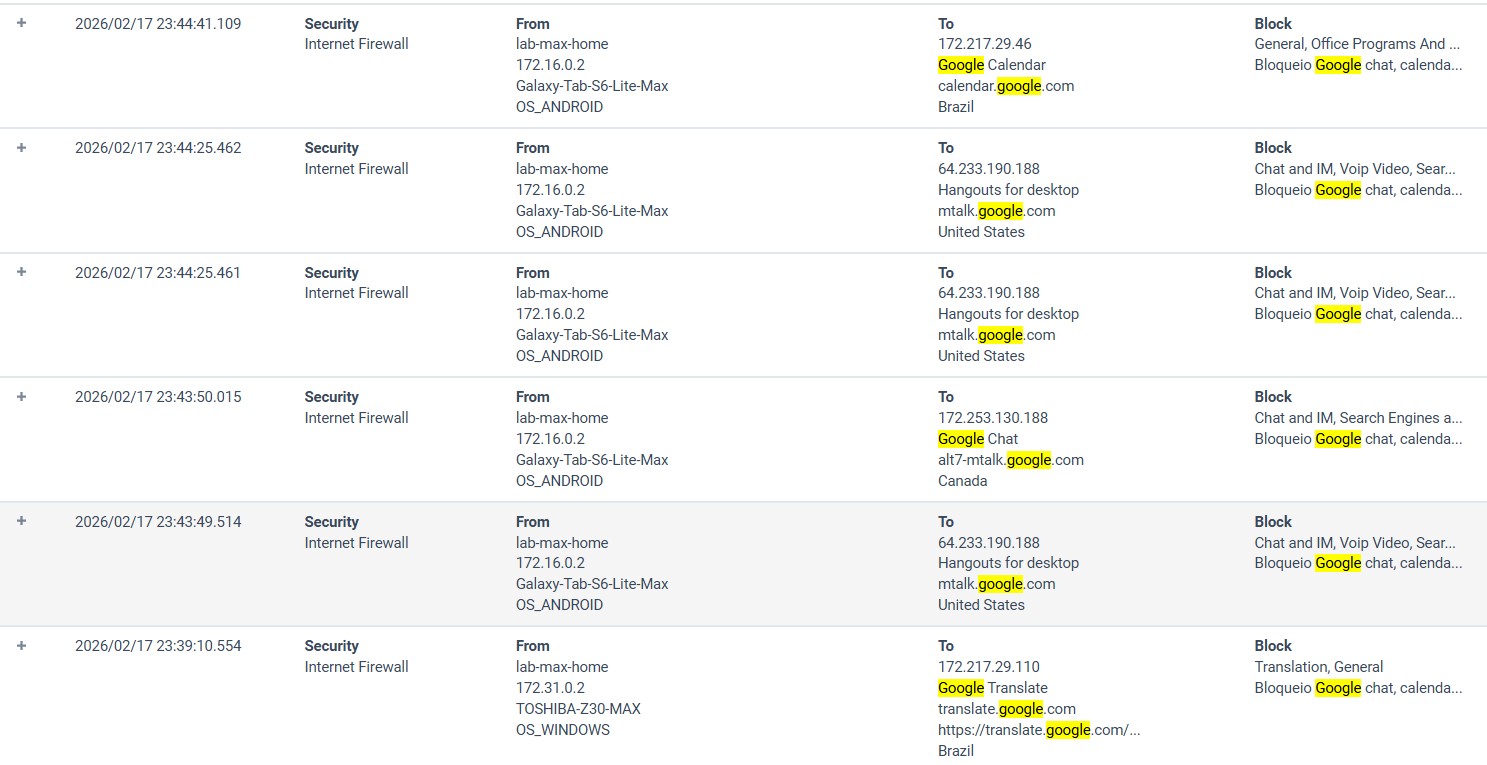
Task: Click the OS_WINDOWS label in last row
Action: point(562,730)
